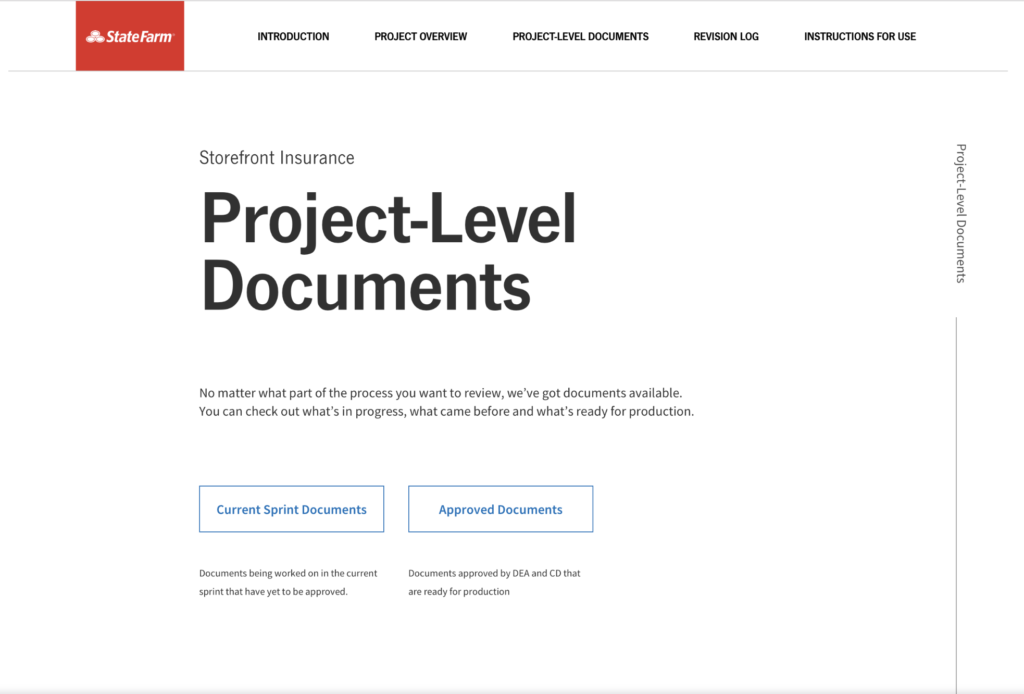Click the caption under Approved Documents
Image resolution: width=1024 pixels, height=694 pixels.
[x=494, y=582]
